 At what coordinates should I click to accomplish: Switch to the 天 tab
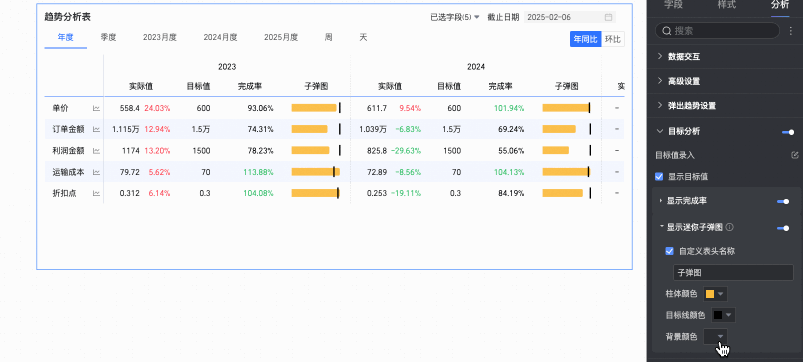[363, 37]
